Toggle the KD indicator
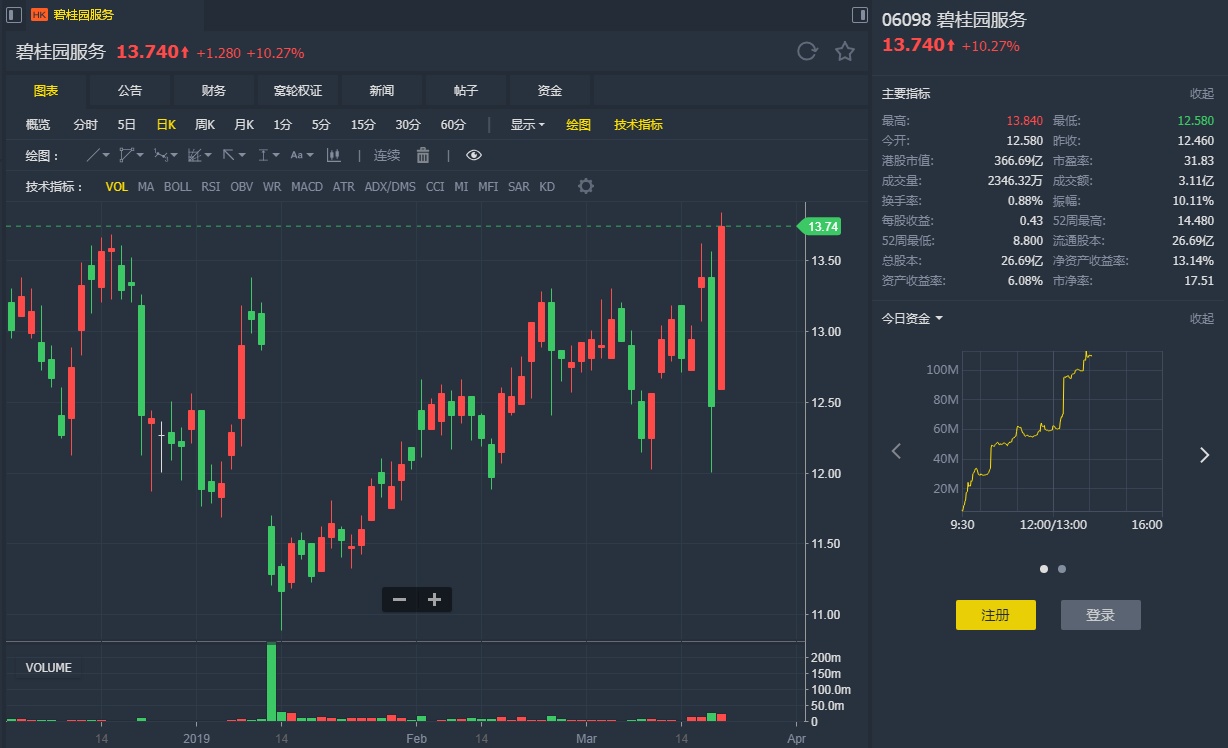The width and height of the screenshot is (1228, 748). [x=547, y=187]
